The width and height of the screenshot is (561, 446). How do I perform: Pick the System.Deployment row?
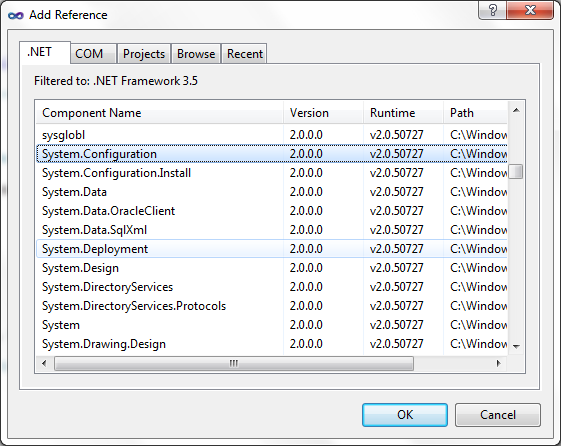point(272,249)
